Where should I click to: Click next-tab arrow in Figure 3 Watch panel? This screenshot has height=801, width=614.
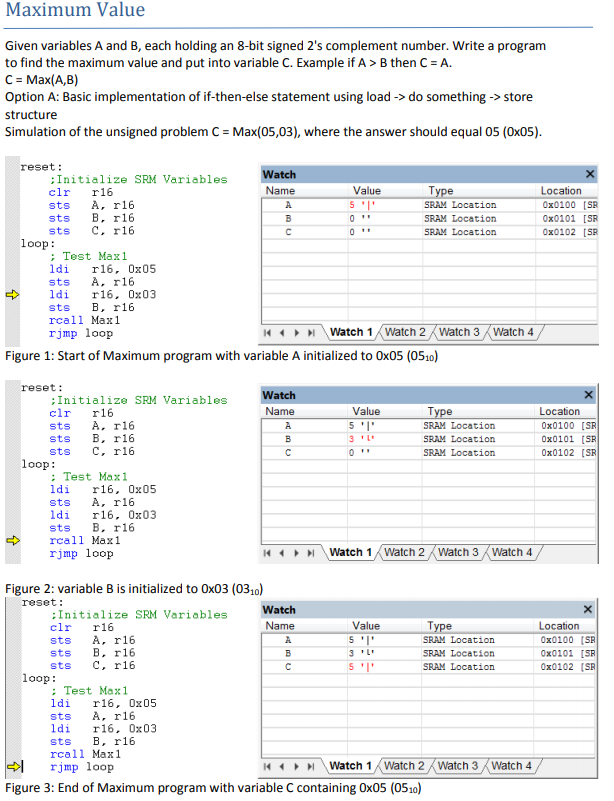coord(297,766)
